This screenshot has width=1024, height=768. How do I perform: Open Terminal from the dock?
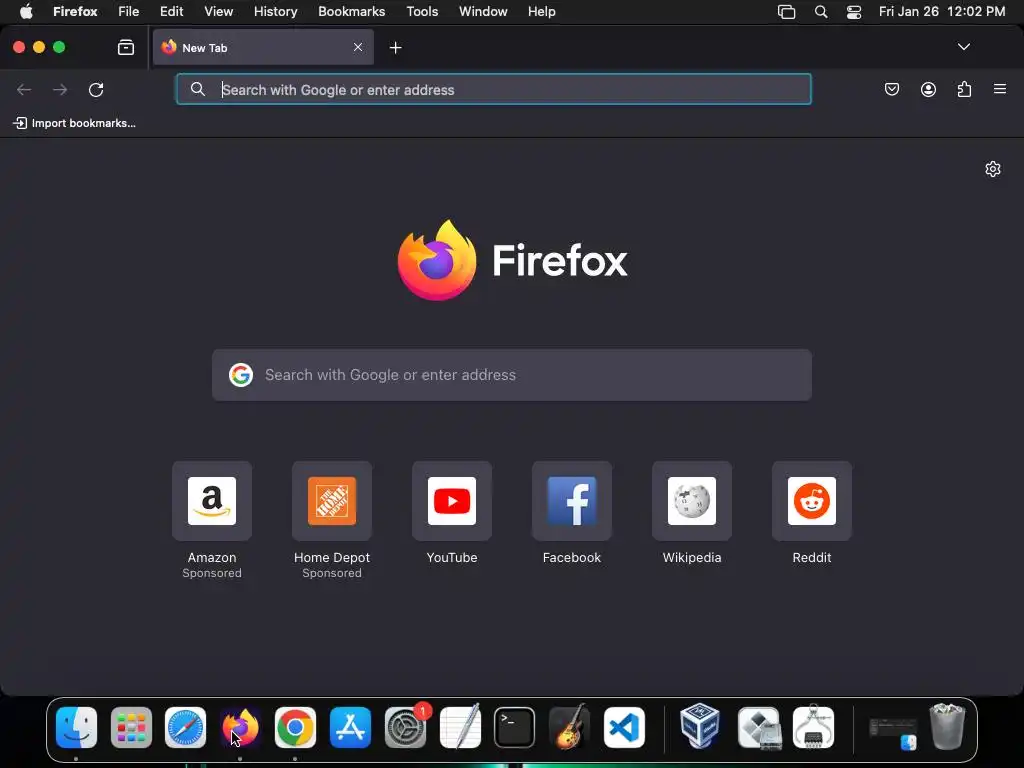tap(515, 728)
